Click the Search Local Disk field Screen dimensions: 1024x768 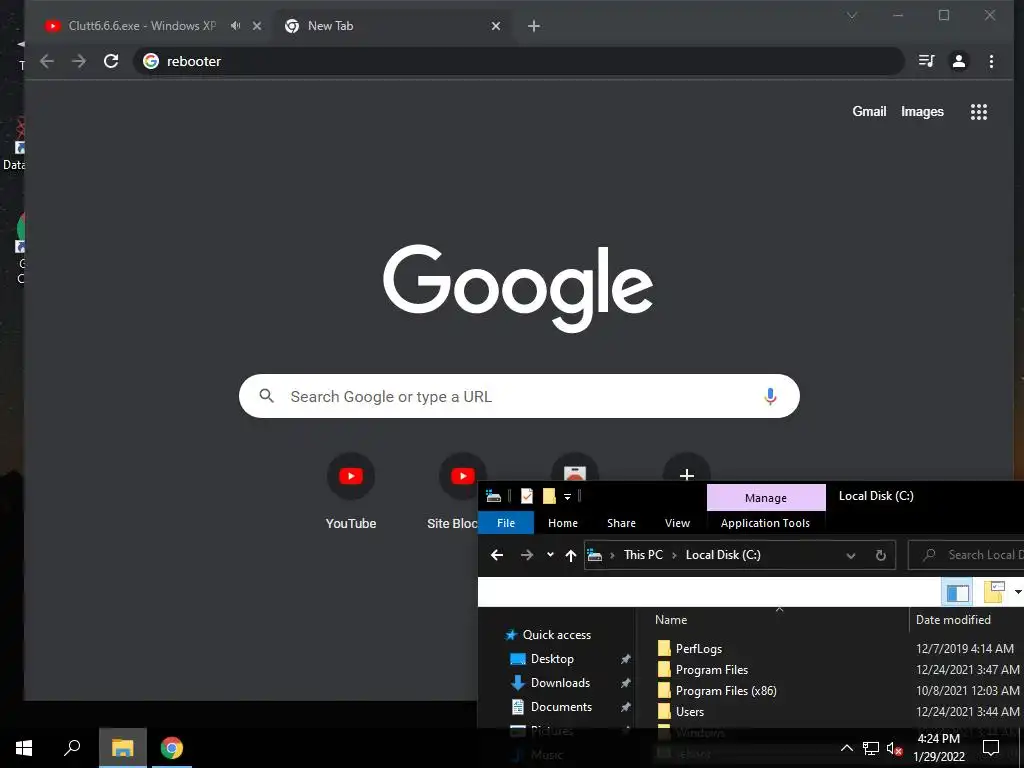pyautogui.click(x=967, y=555)
